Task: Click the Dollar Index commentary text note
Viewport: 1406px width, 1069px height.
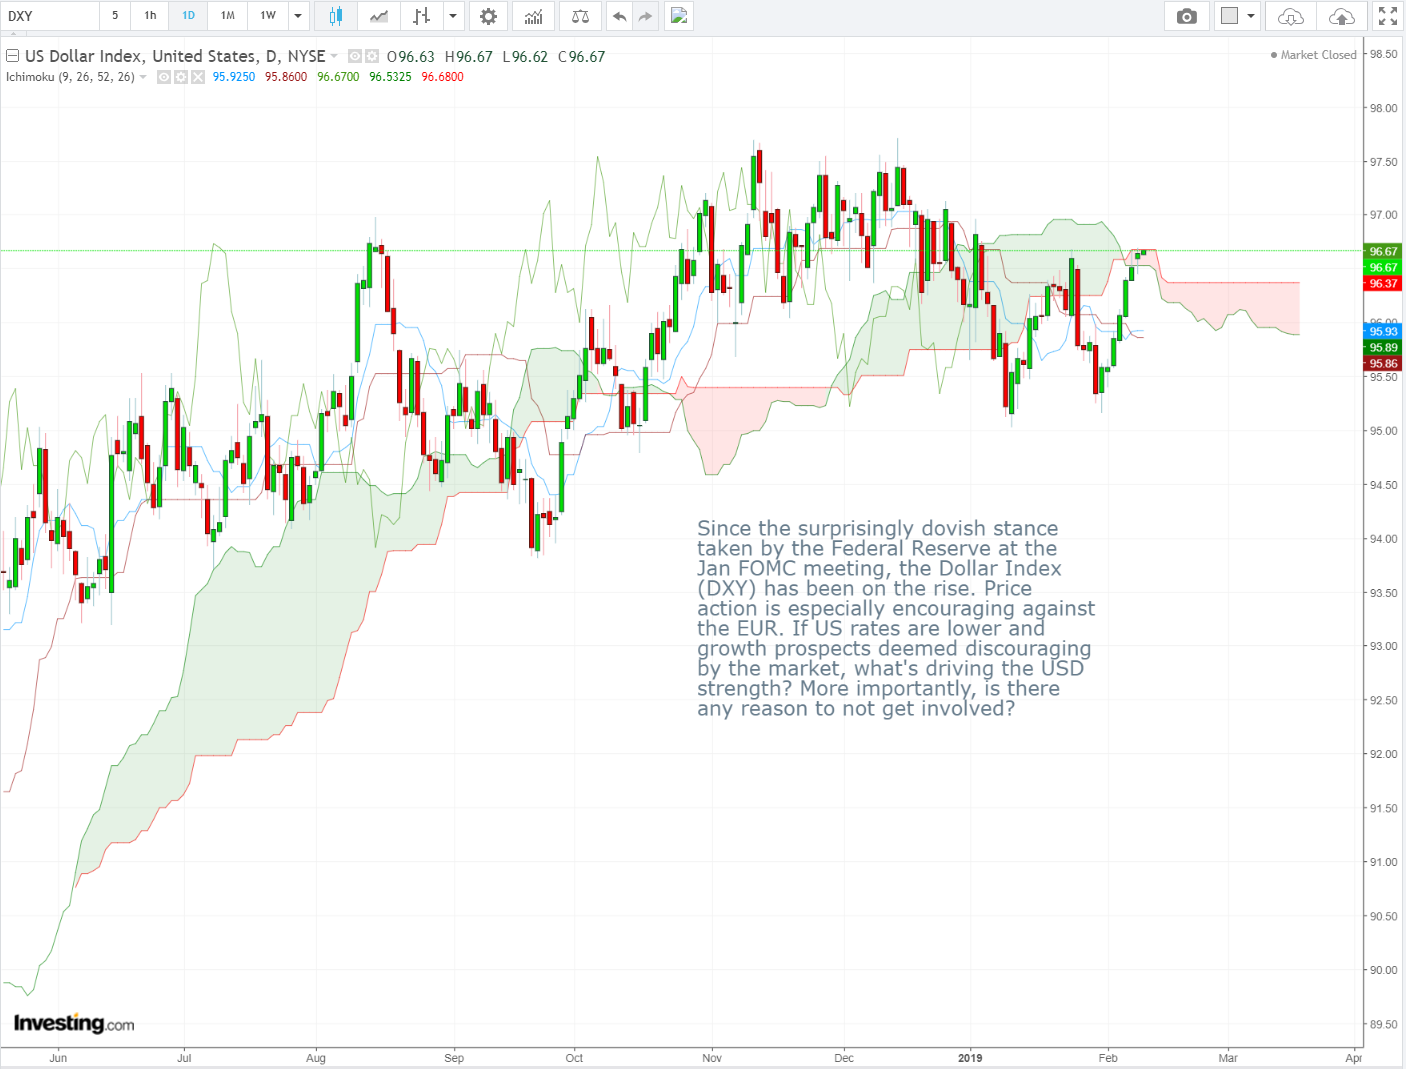Action: coord(896,618)
